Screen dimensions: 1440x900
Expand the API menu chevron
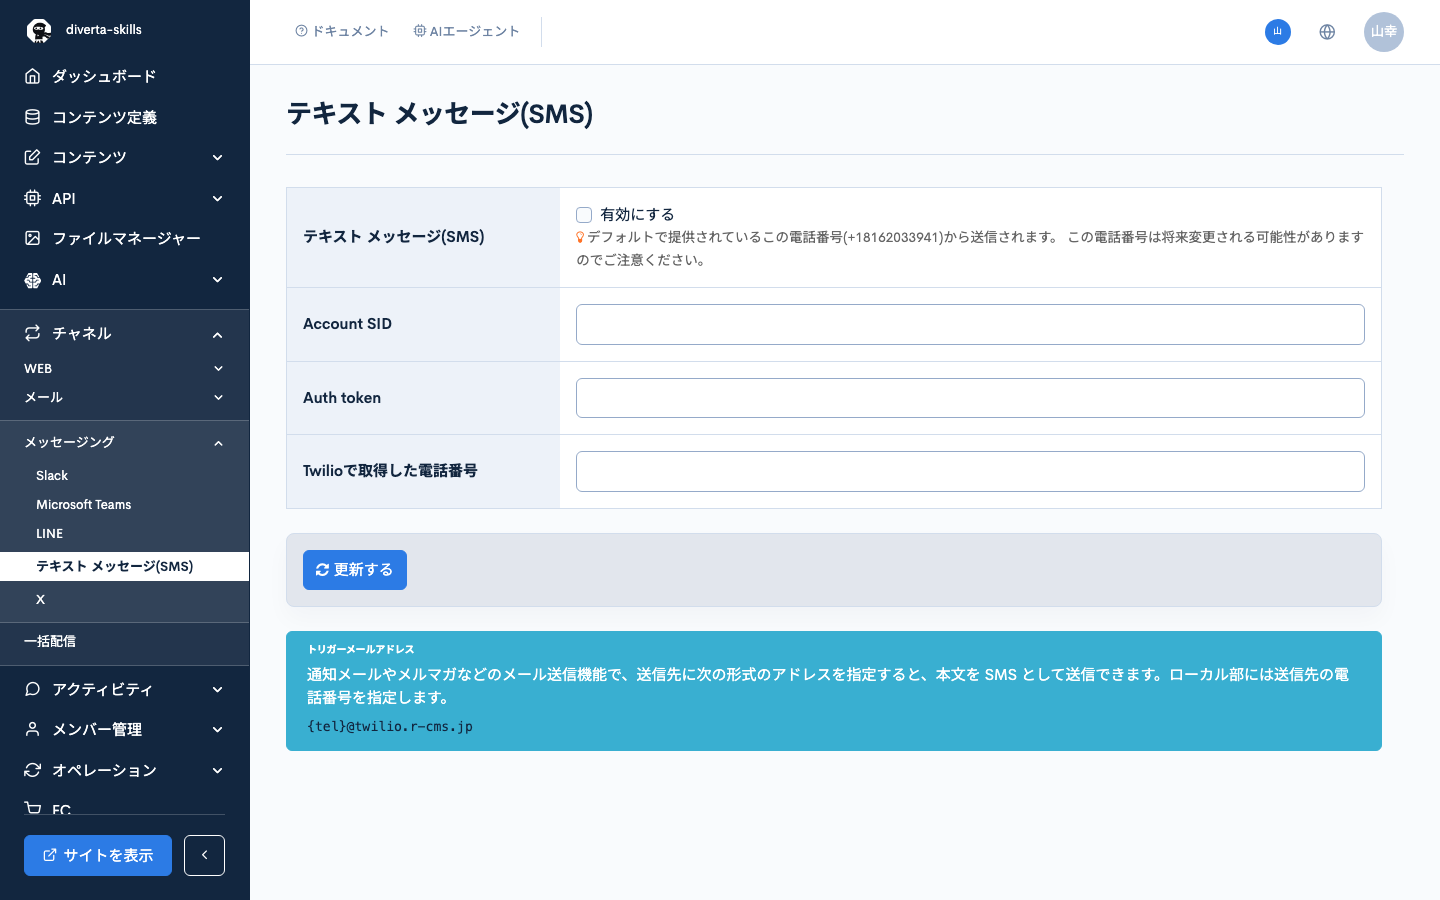(x=218, y=199)
